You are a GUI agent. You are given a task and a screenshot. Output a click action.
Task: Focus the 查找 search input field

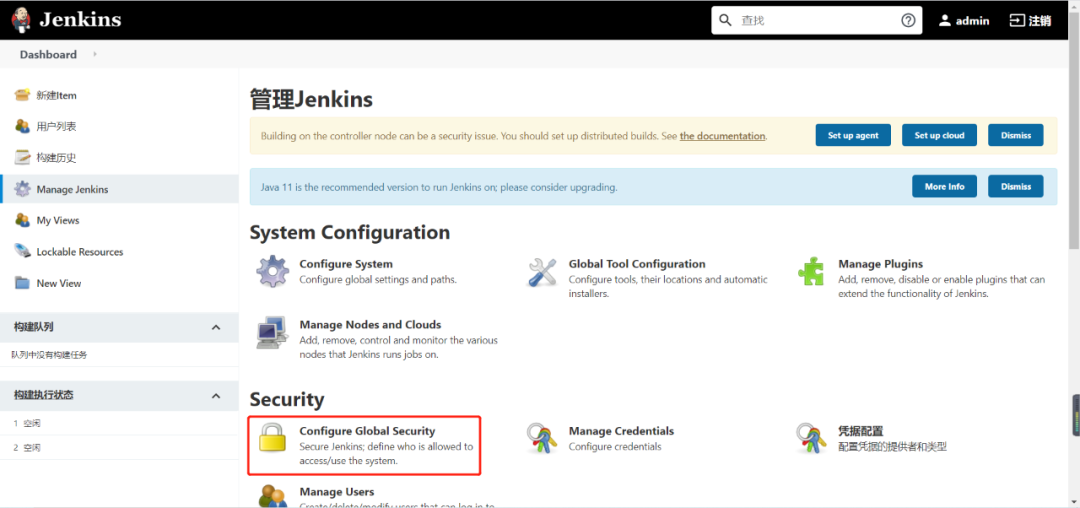click(x=816, y=21)
